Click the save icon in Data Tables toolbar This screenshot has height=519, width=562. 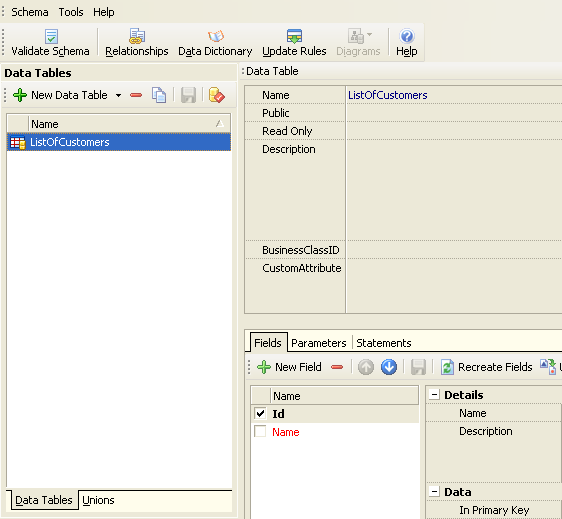[188, 95]
